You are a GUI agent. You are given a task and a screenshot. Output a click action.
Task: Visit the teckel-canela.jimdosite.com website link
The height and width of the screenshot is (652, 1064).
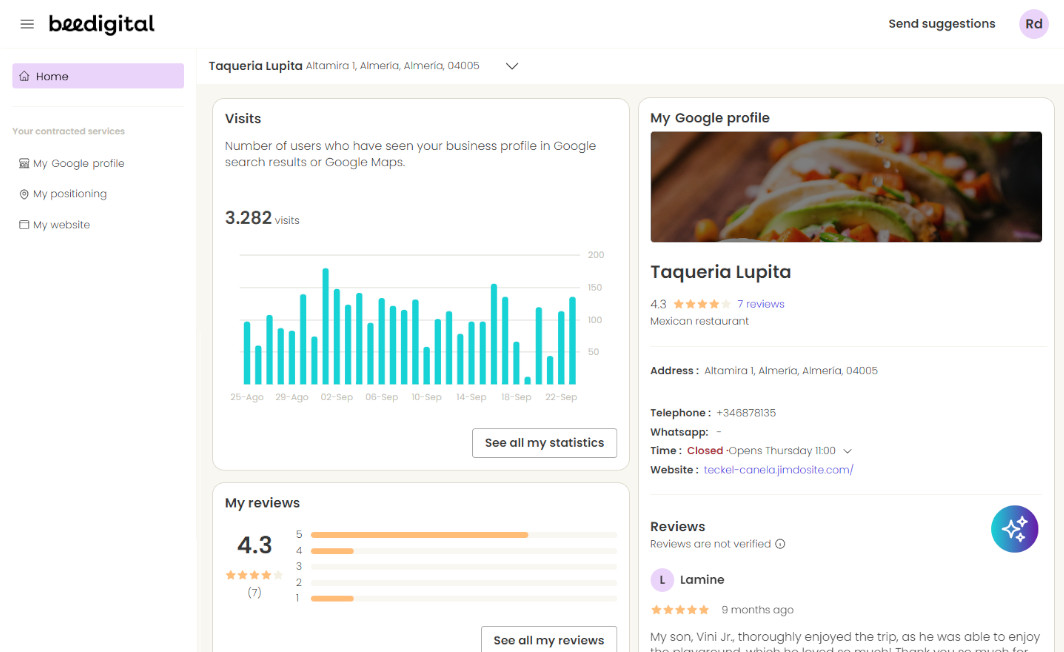click(778, 470)
